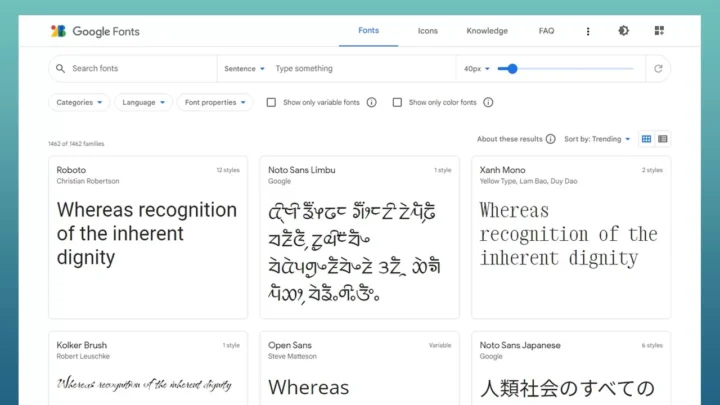The width and height of the screenshot is (720, 405).
Task: Click the Japanese preview sample text
Action: coord(567,388)
